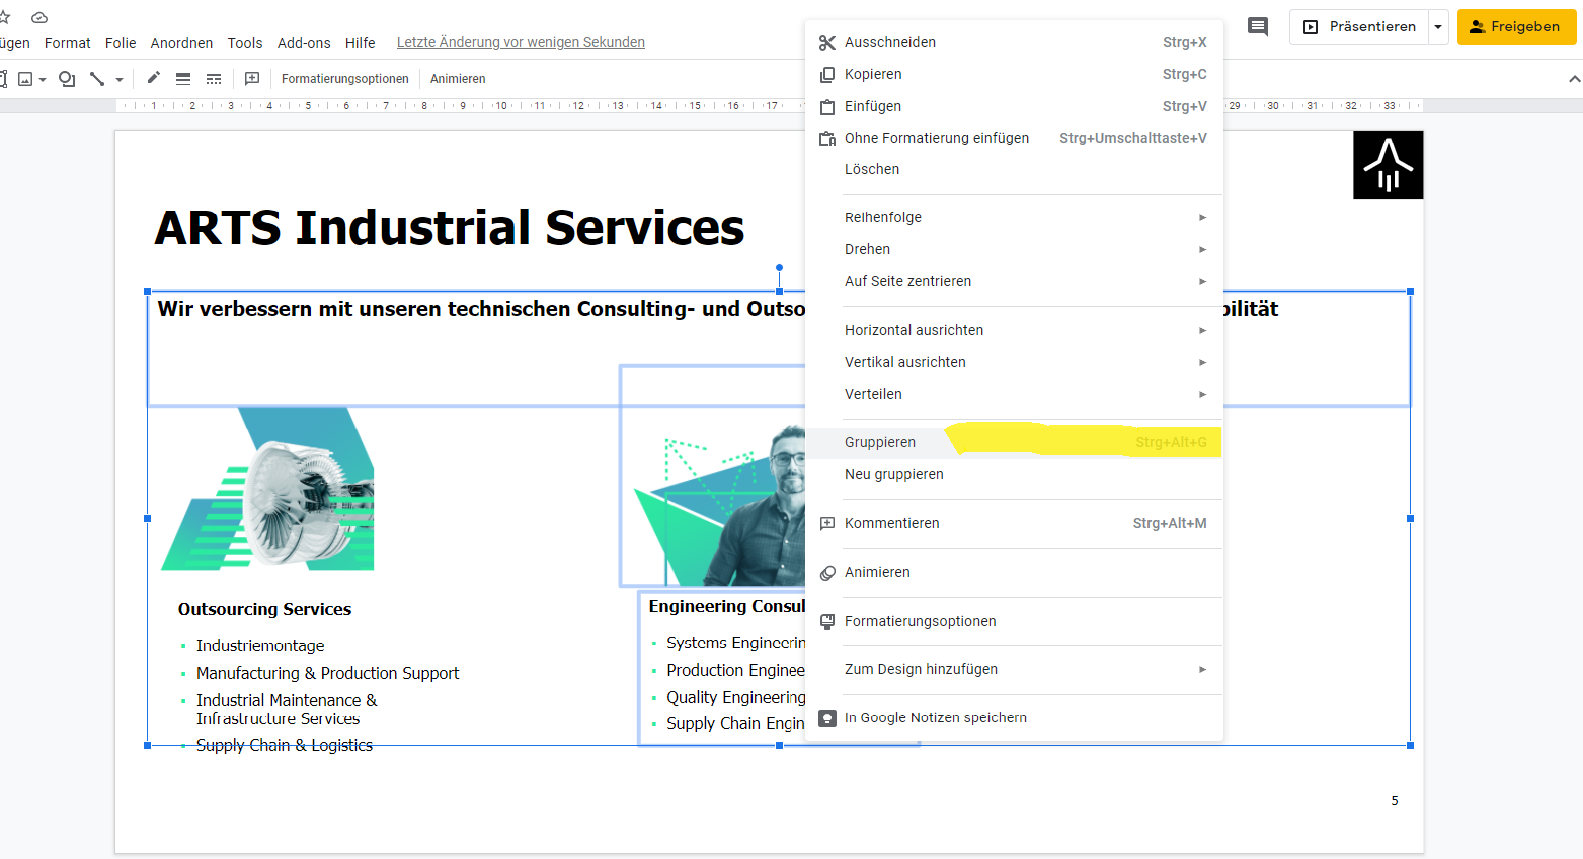Click the add comment toolbar icon

tap(252, 78)
